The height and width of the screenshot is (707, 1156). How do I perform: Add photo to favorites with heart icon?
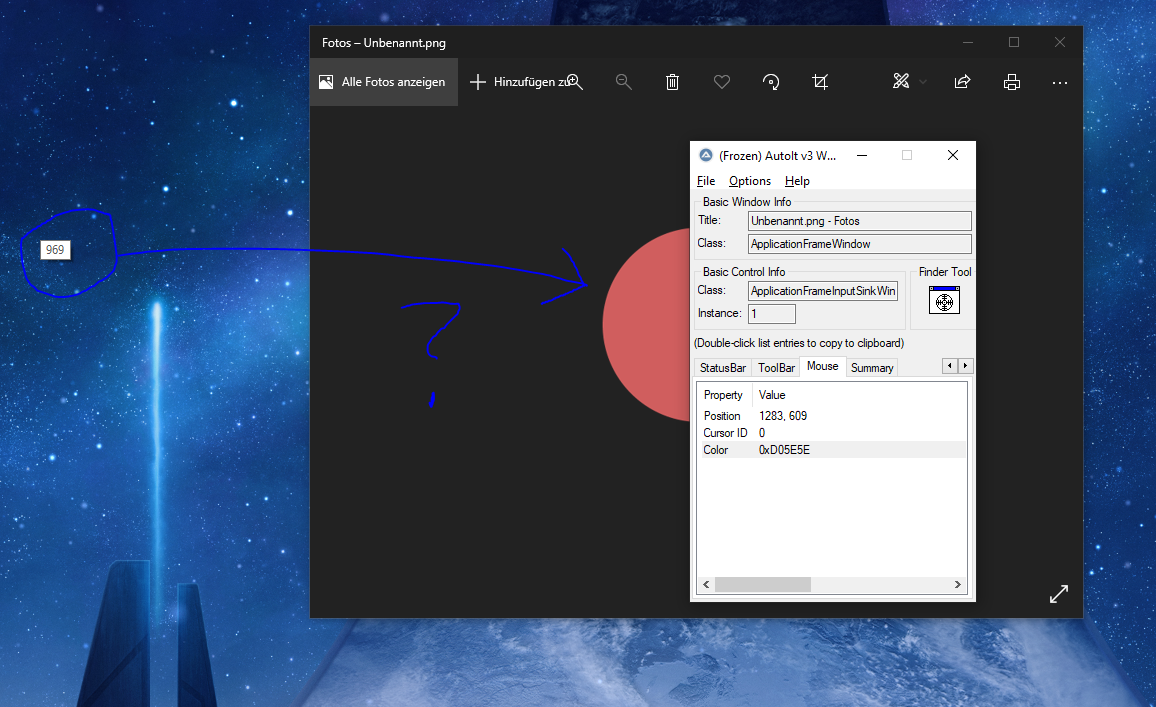722,82
